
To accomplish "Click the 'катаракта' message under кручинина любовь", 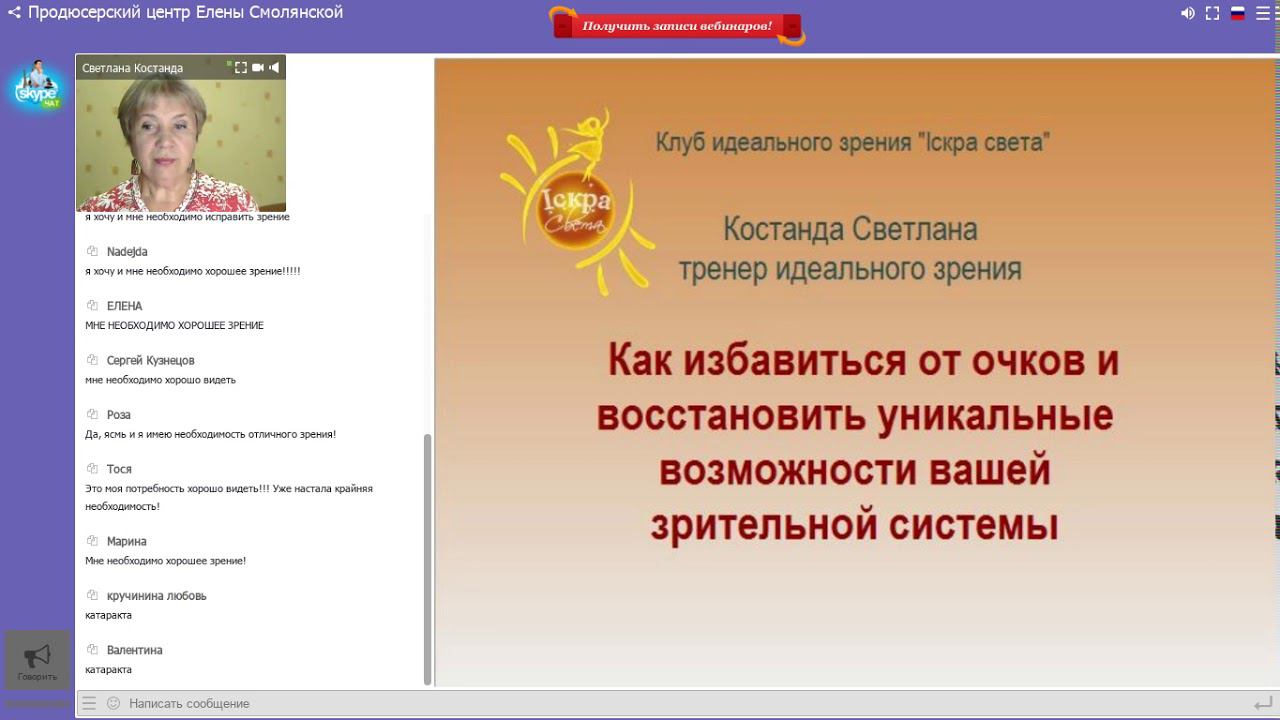I will (109, 616).
